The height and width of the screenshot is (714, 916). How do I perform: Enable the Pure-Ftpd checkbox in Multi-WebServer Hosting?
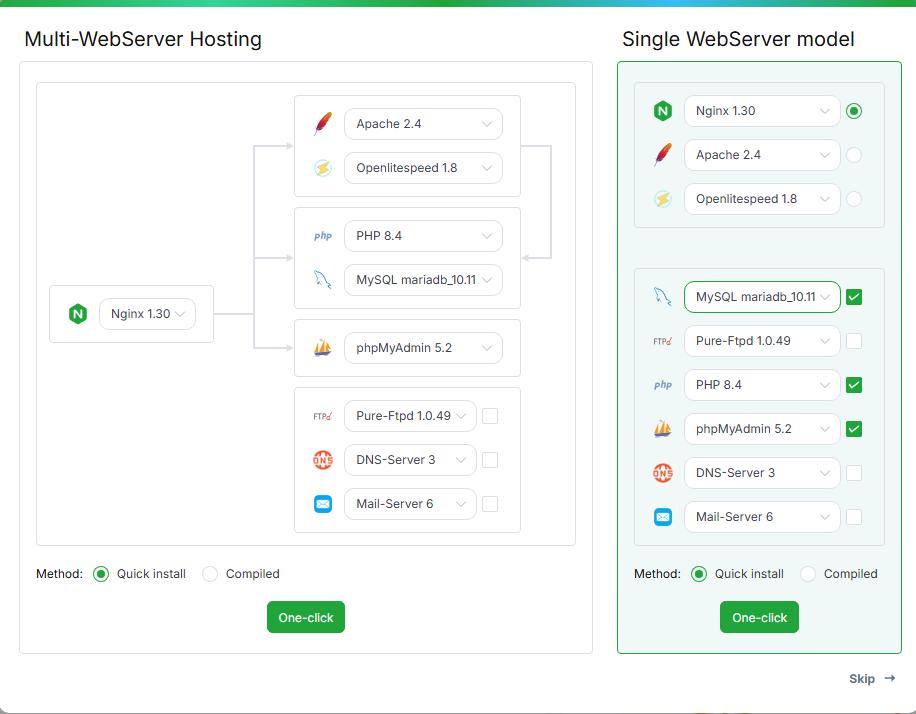click(490, 416)
